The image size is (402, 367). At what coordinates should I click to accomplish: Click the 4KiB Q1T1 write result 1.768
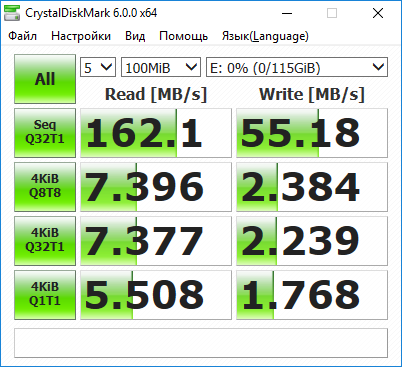click(x=312, y=295)
